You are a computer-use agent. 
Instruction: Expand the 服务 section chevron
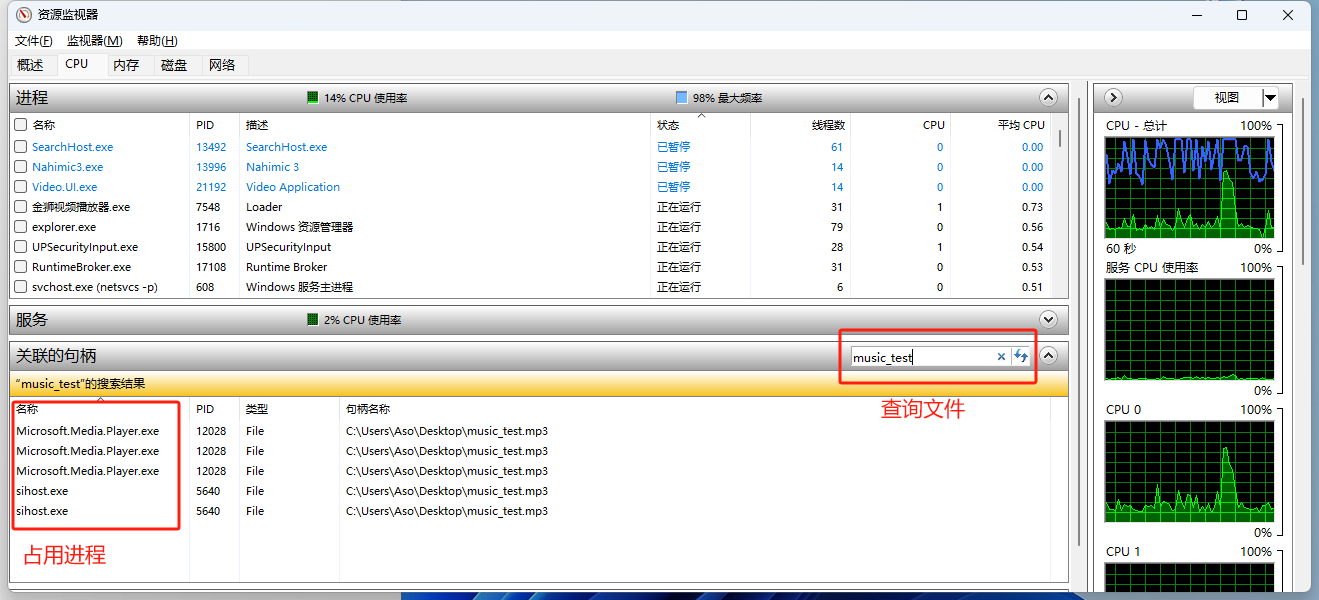(x=1048, y=319)
